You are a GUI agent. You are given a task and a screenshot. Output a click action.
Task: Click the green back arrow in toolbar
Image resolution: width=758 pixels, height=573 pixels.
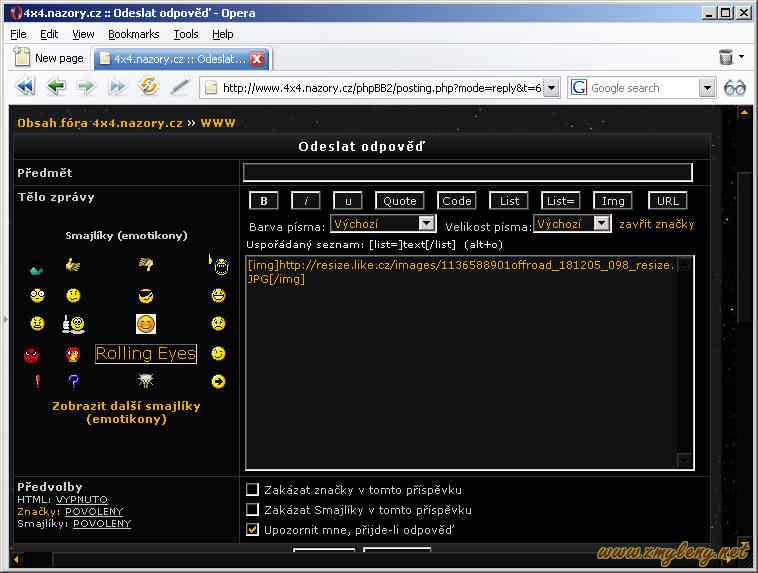(x=56, y=87)
